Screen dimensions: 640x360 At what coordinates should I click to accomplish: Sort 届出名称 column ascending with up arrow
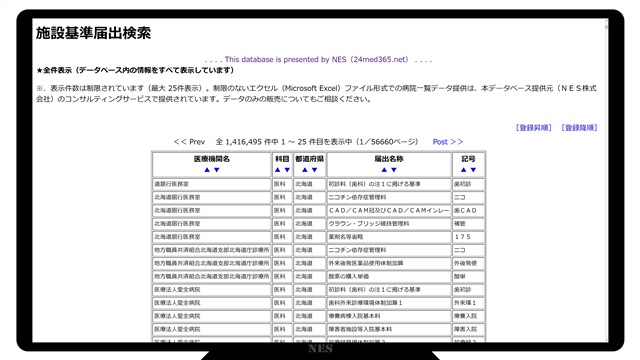pos(384,170)
